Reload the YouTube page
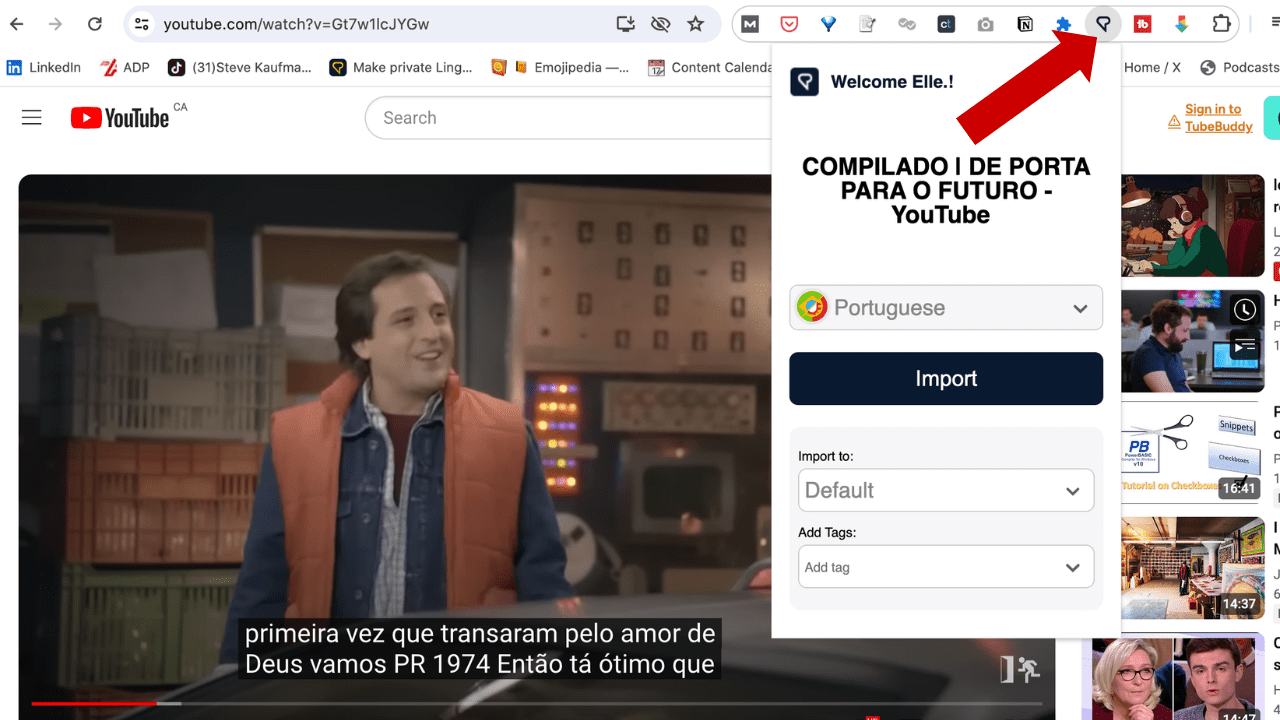The width and height of the screenshot is (1280, 720). tap(94, 24)
